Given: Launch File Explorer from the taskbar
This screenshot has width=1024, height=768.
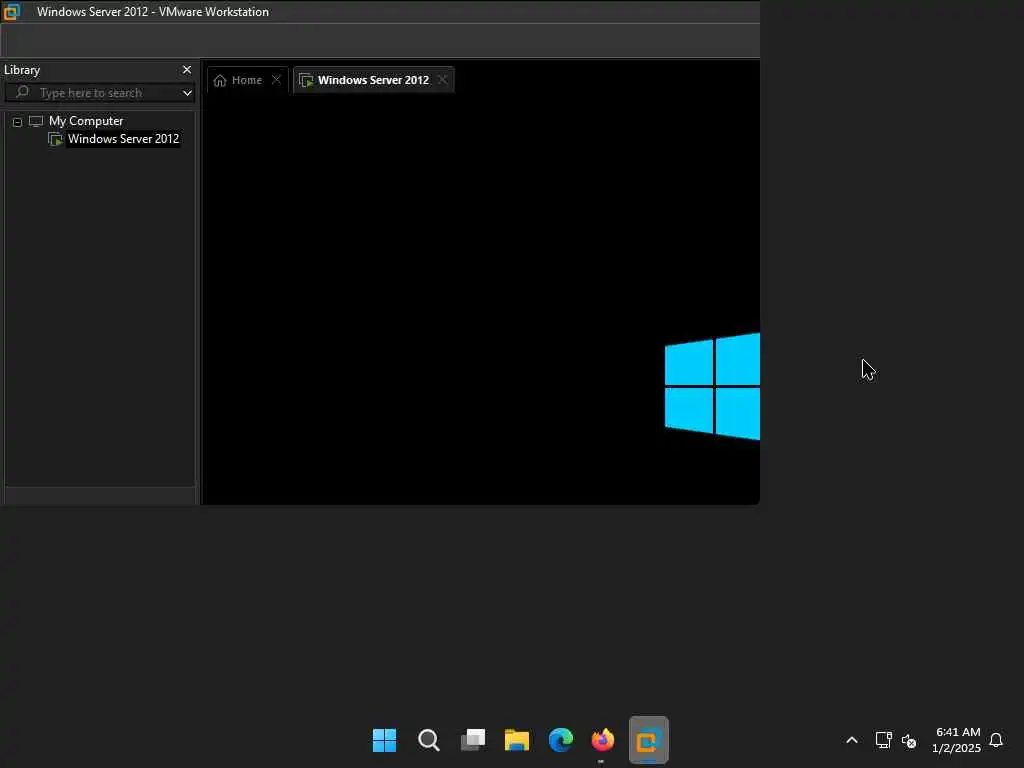Looking at the screenshot, I should click(517, 740).
